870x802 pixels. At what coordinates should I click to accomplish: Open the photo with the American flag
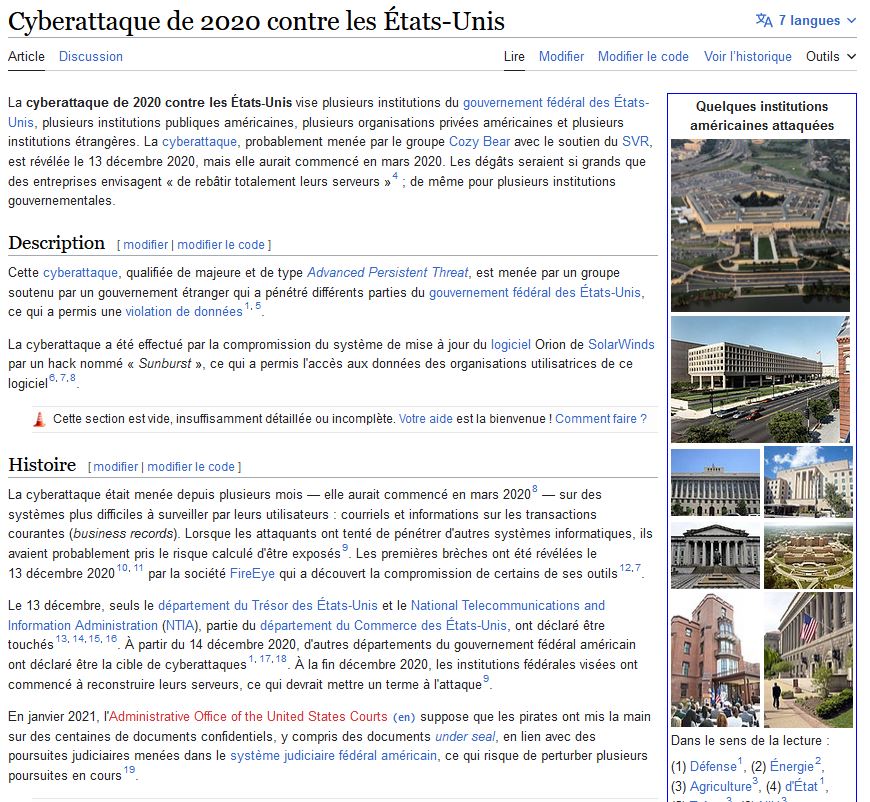pos(808,645)
